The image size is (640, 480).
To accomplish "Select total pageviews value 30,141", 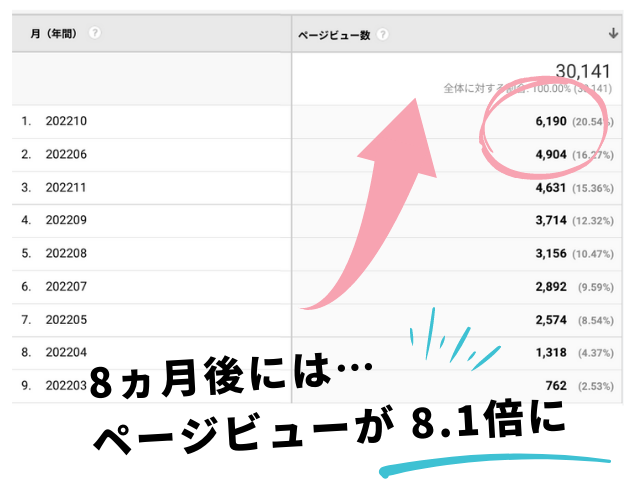I will (x=583, y=71).
